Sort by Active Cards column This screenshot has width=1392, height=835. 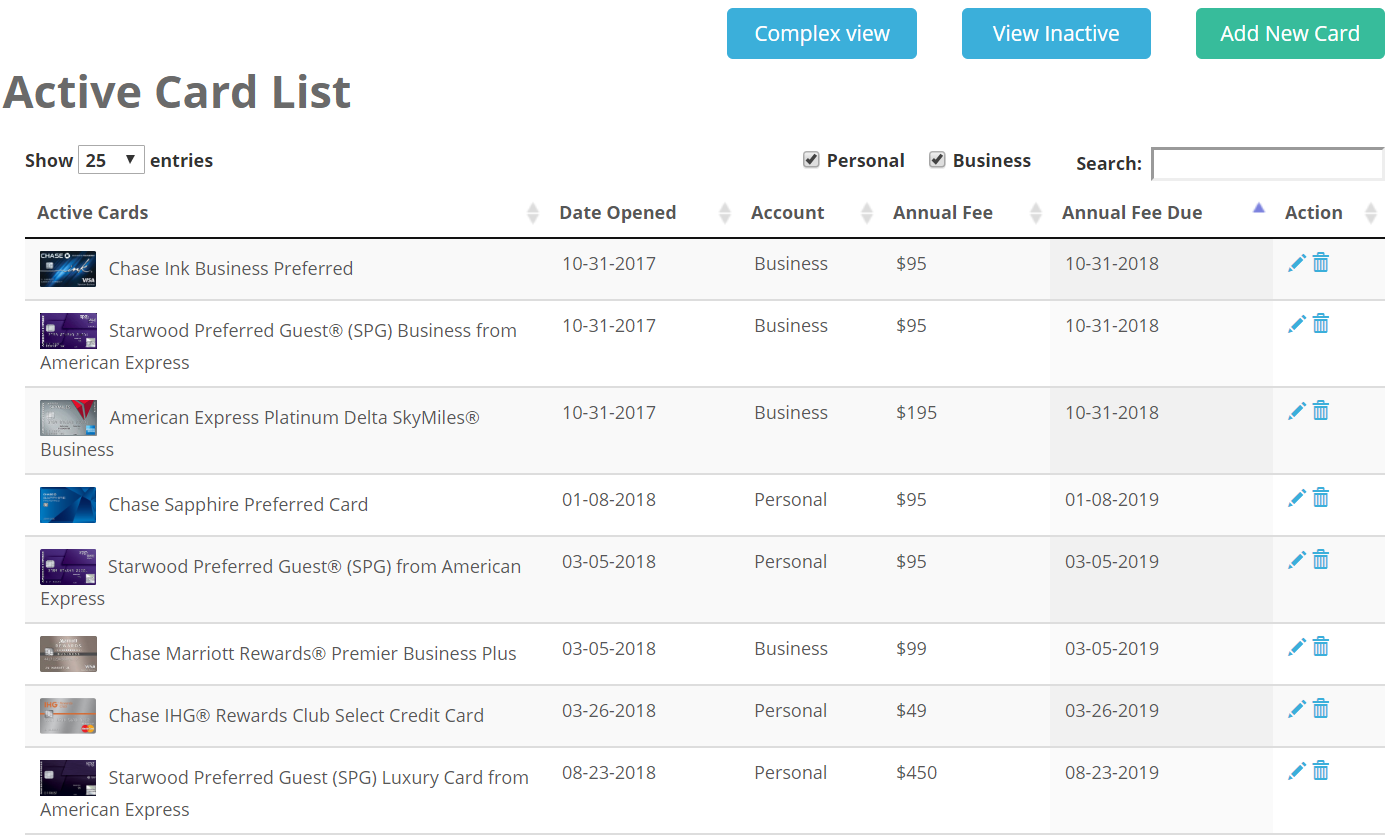(285, 212)
